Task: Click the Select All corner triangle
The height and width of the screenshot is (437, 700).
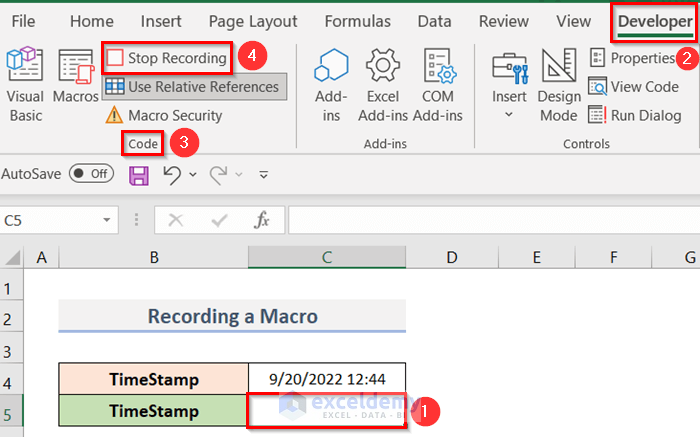Action: pyautogui.click(x=12, y=258)
